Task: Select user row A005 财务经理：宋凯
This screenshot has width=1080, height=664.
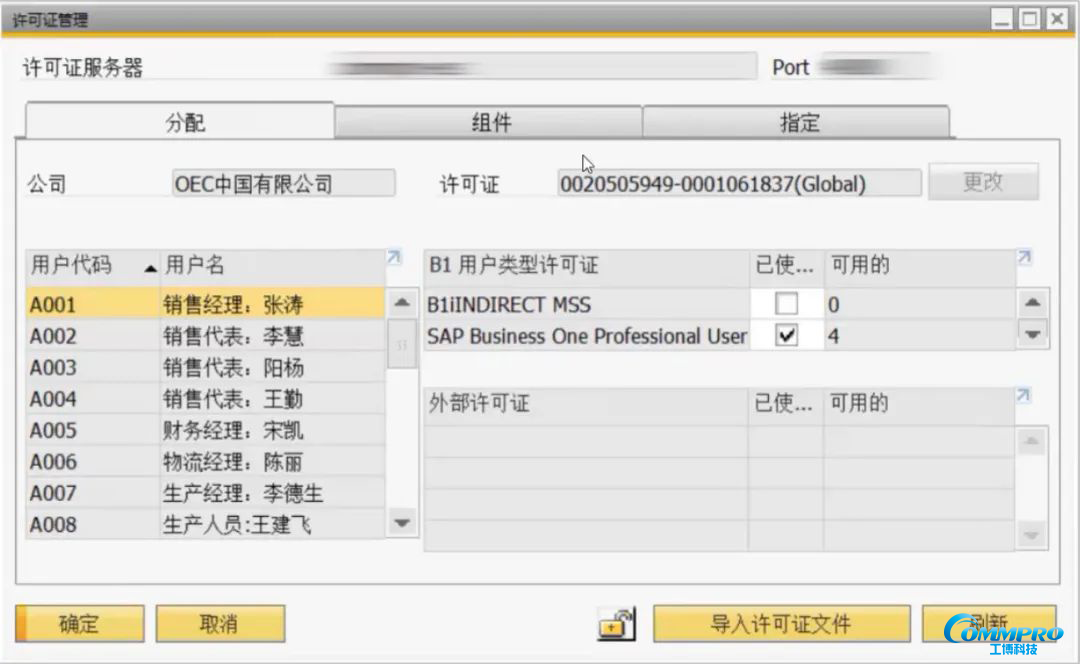Action: 200,429
